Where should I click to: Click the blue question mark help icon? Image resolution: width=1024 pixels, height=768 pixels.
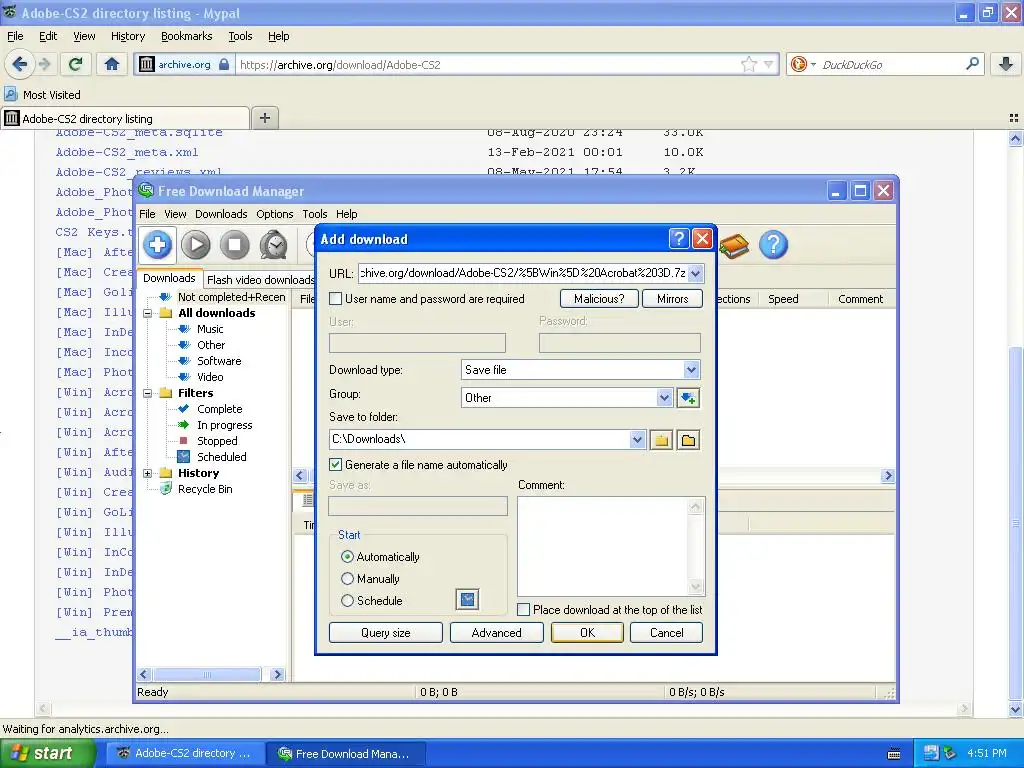click(x=773, y=245)
